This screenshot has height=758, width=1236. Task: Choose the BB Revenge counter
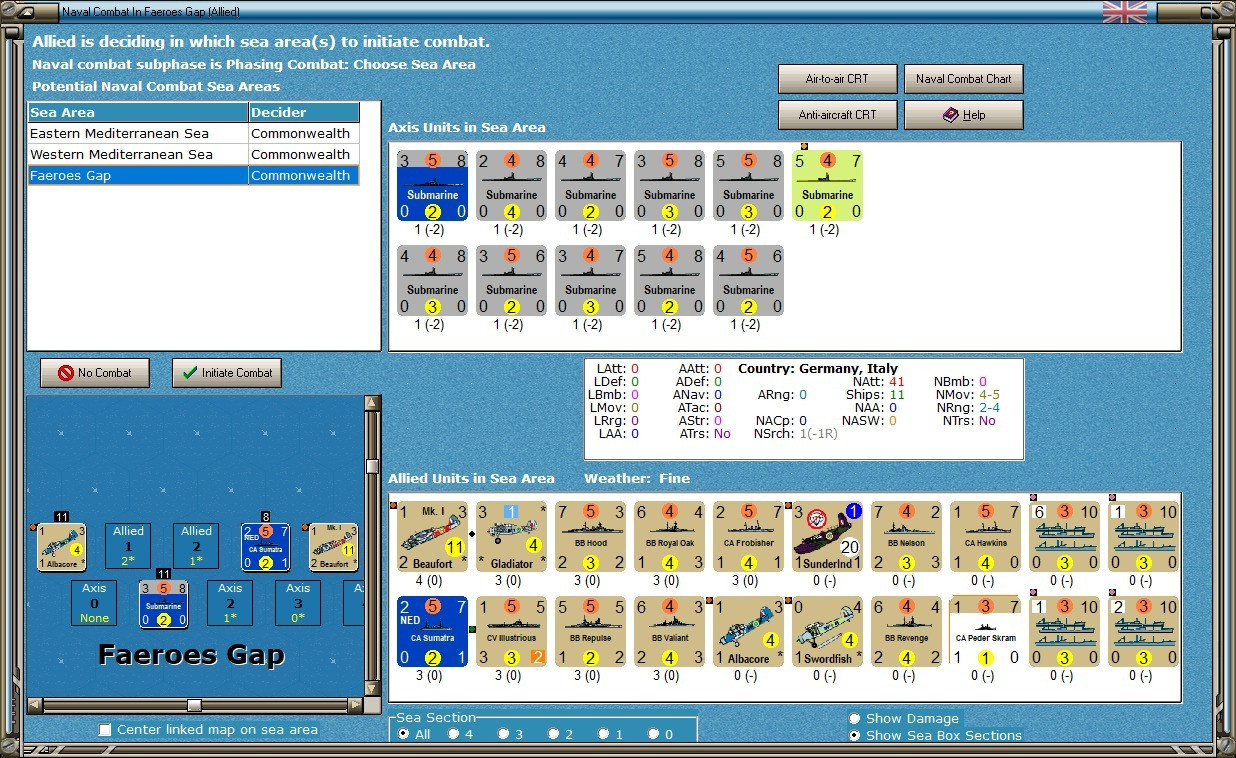click(x=906, y=631)
